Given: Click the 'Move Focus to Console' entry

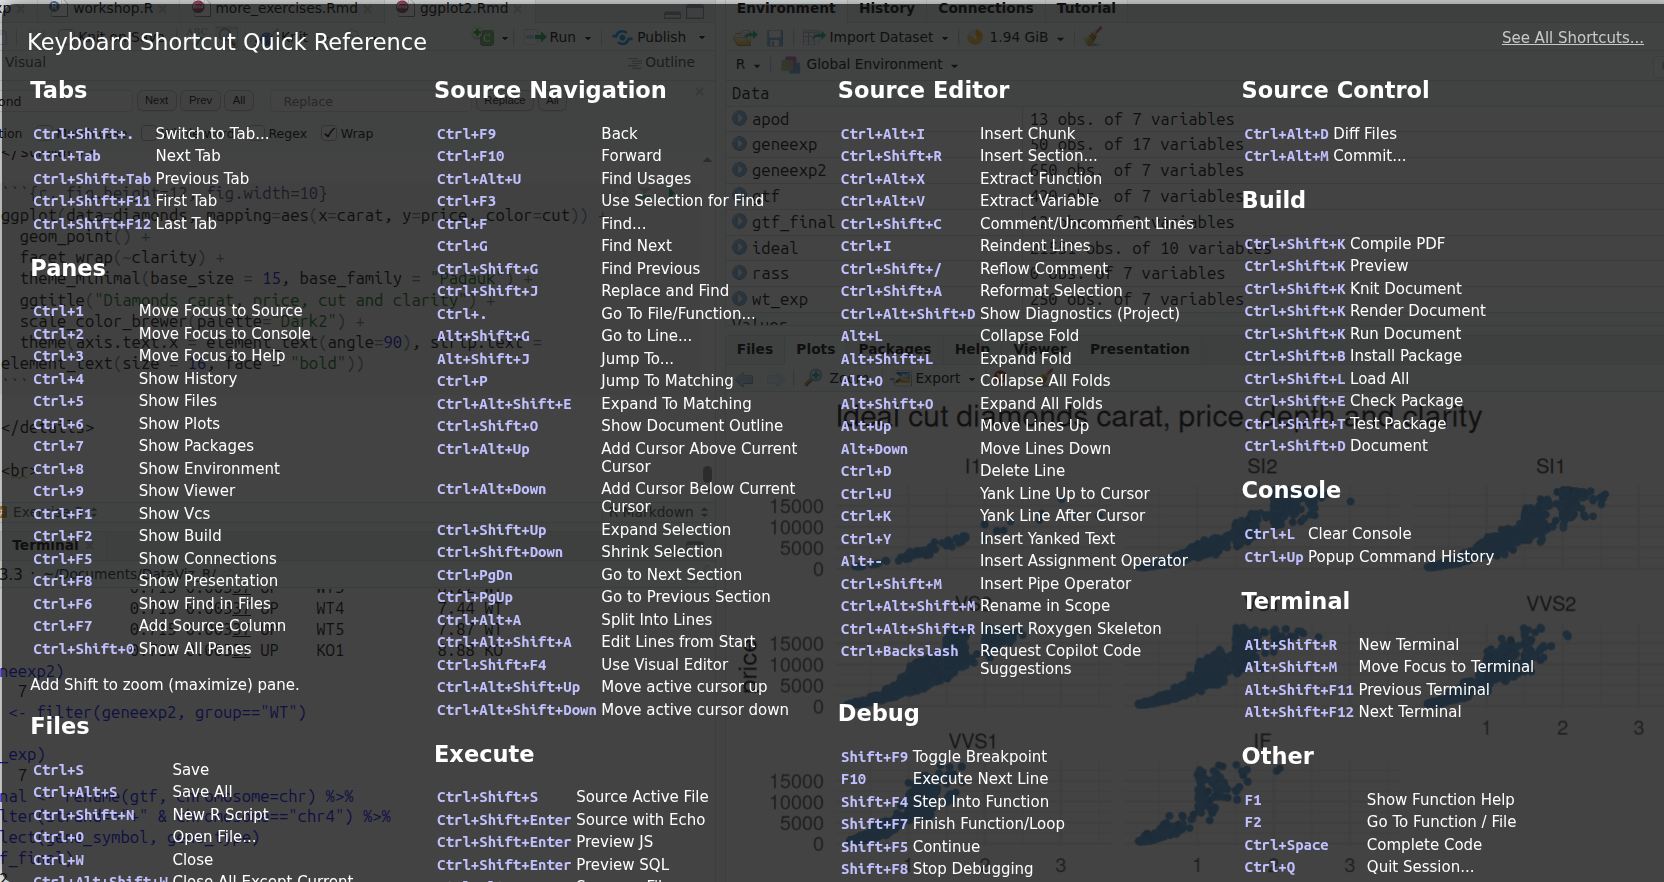Looking at the screenshot, I should click(224, 333).
